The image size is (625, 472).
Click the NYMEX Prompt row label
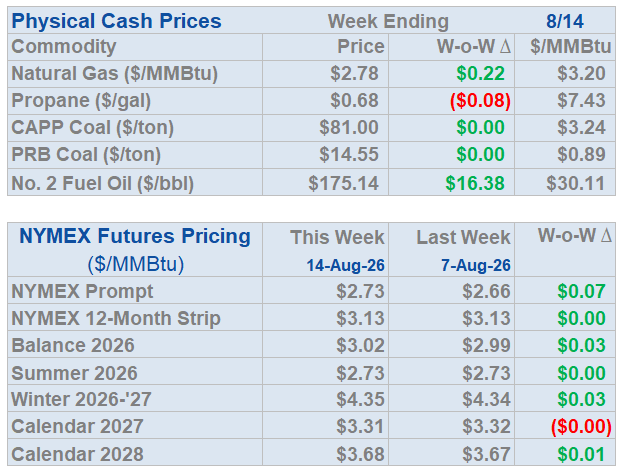click(x=83, y=291)
